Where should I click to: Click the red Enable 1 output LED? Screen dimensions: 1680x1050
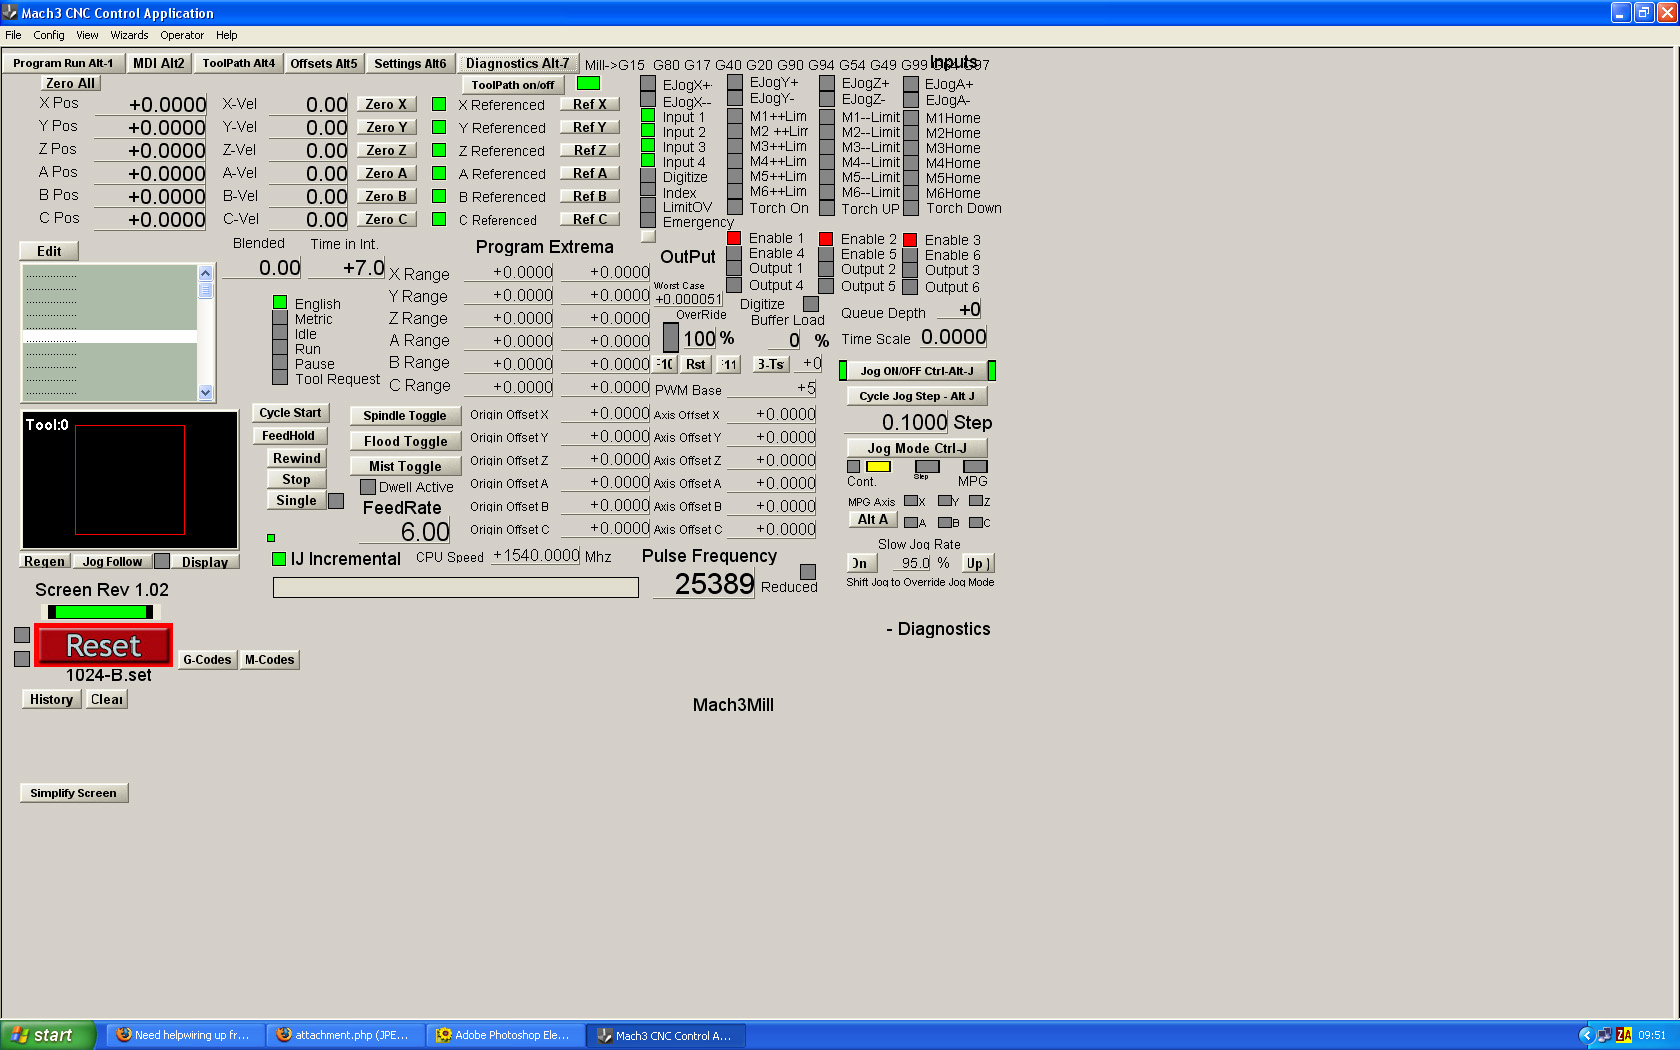[734, 238]
